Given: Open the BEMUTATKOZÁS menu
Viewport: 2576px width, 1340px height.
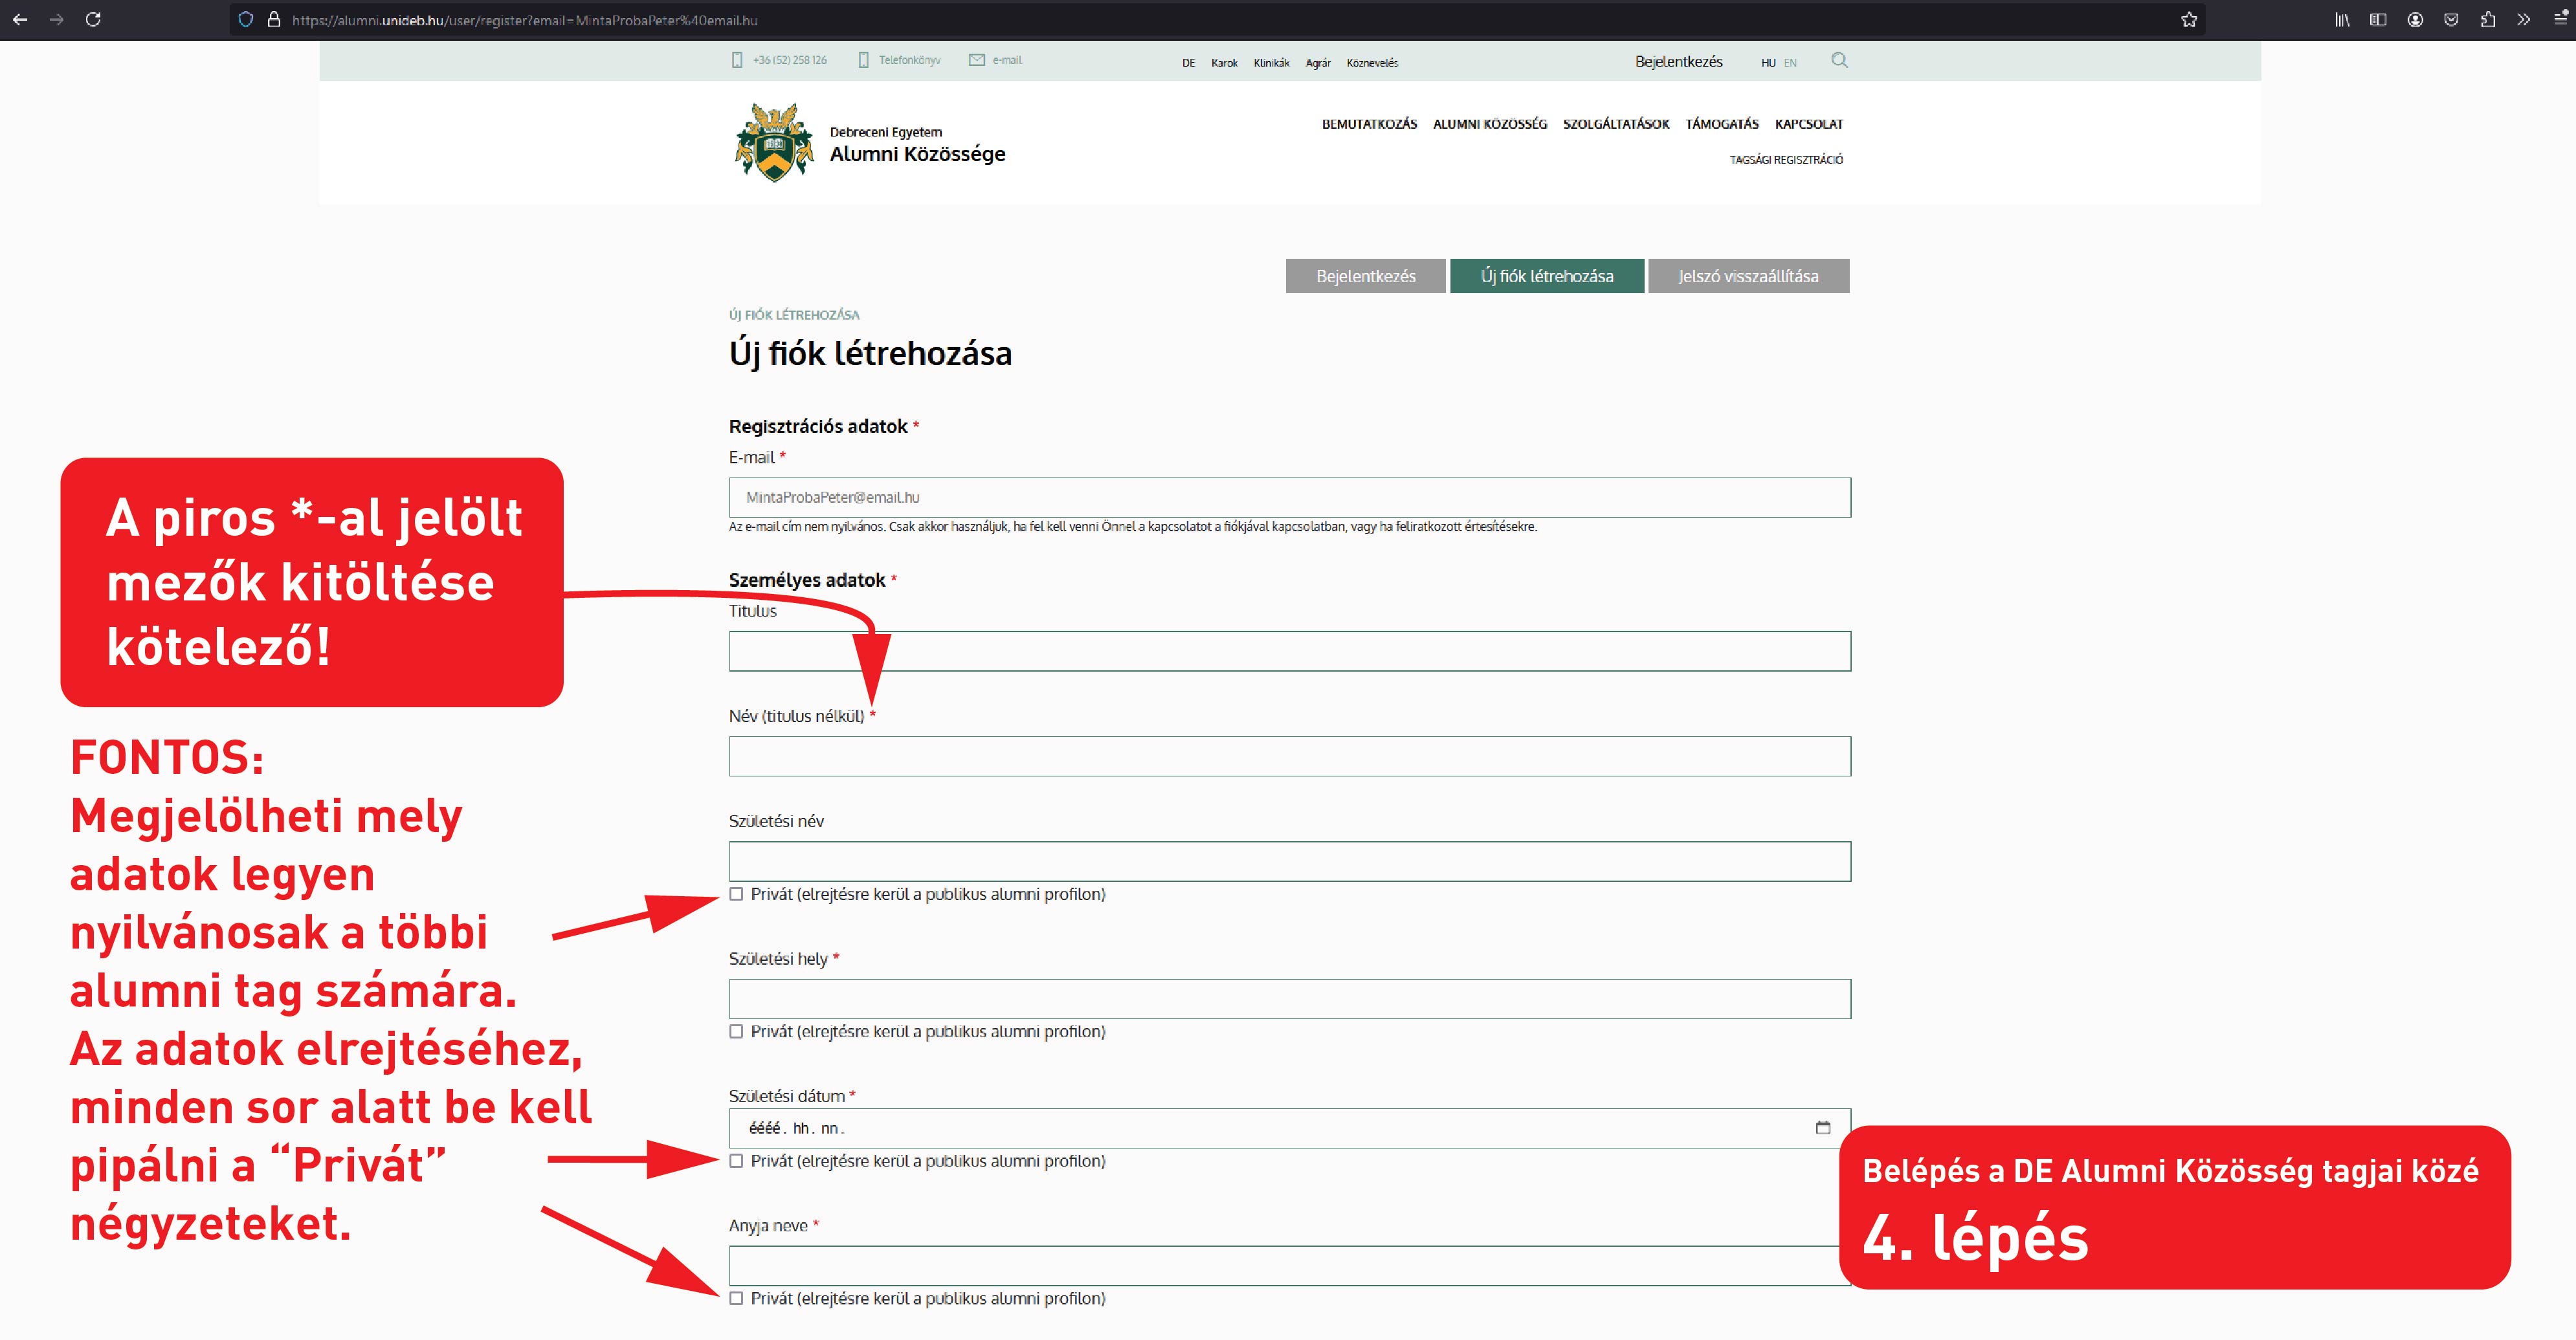Looking at the screenshot, I should pos(1369,124).
